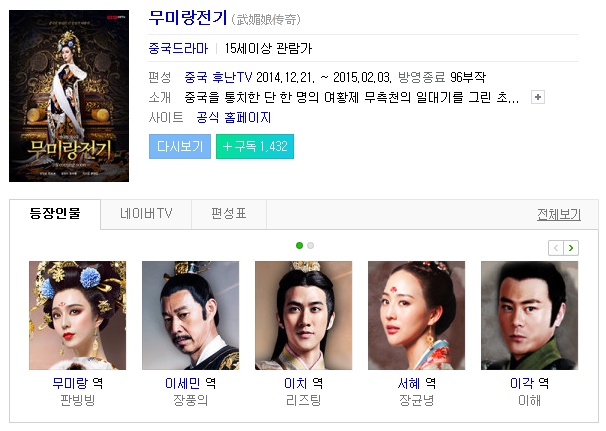Open the 이세민 역 character photo
This screenshot has height=431, width=606.
[x=191, y=315]
